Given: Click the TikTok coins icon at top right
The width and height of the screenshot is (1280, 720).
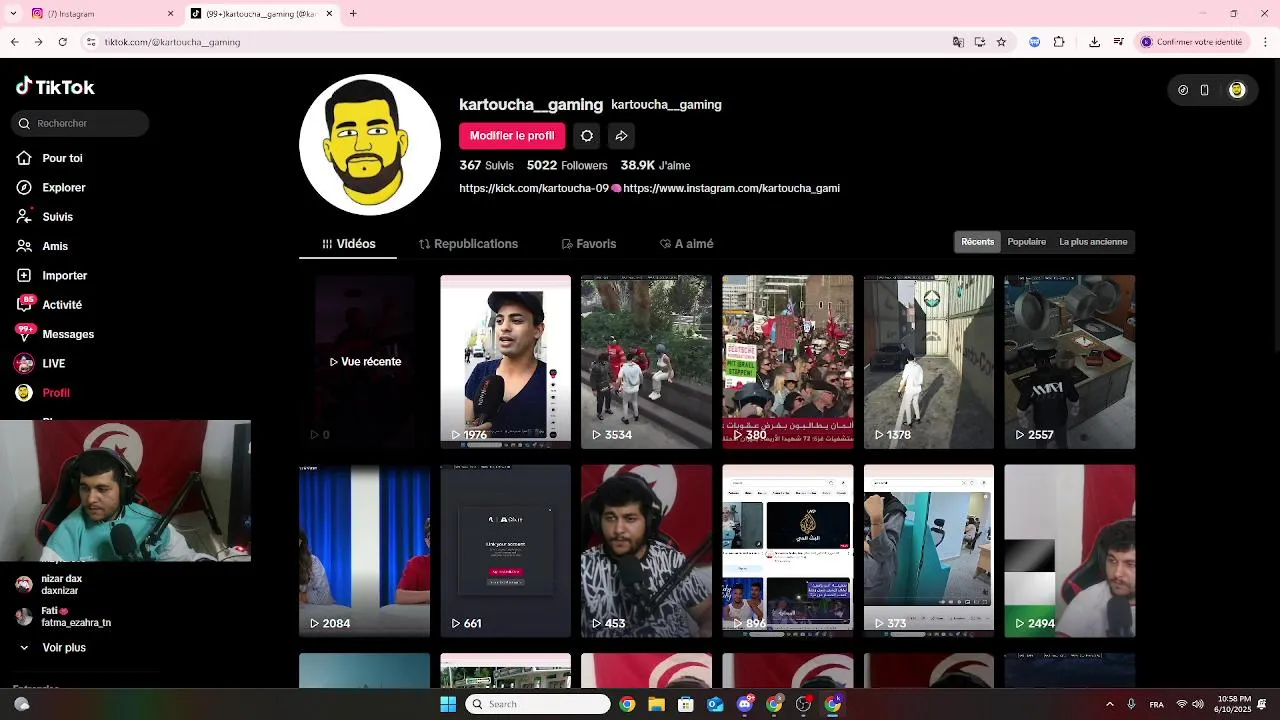Looking at the screenshot, I should click(x=1184, y=90).
